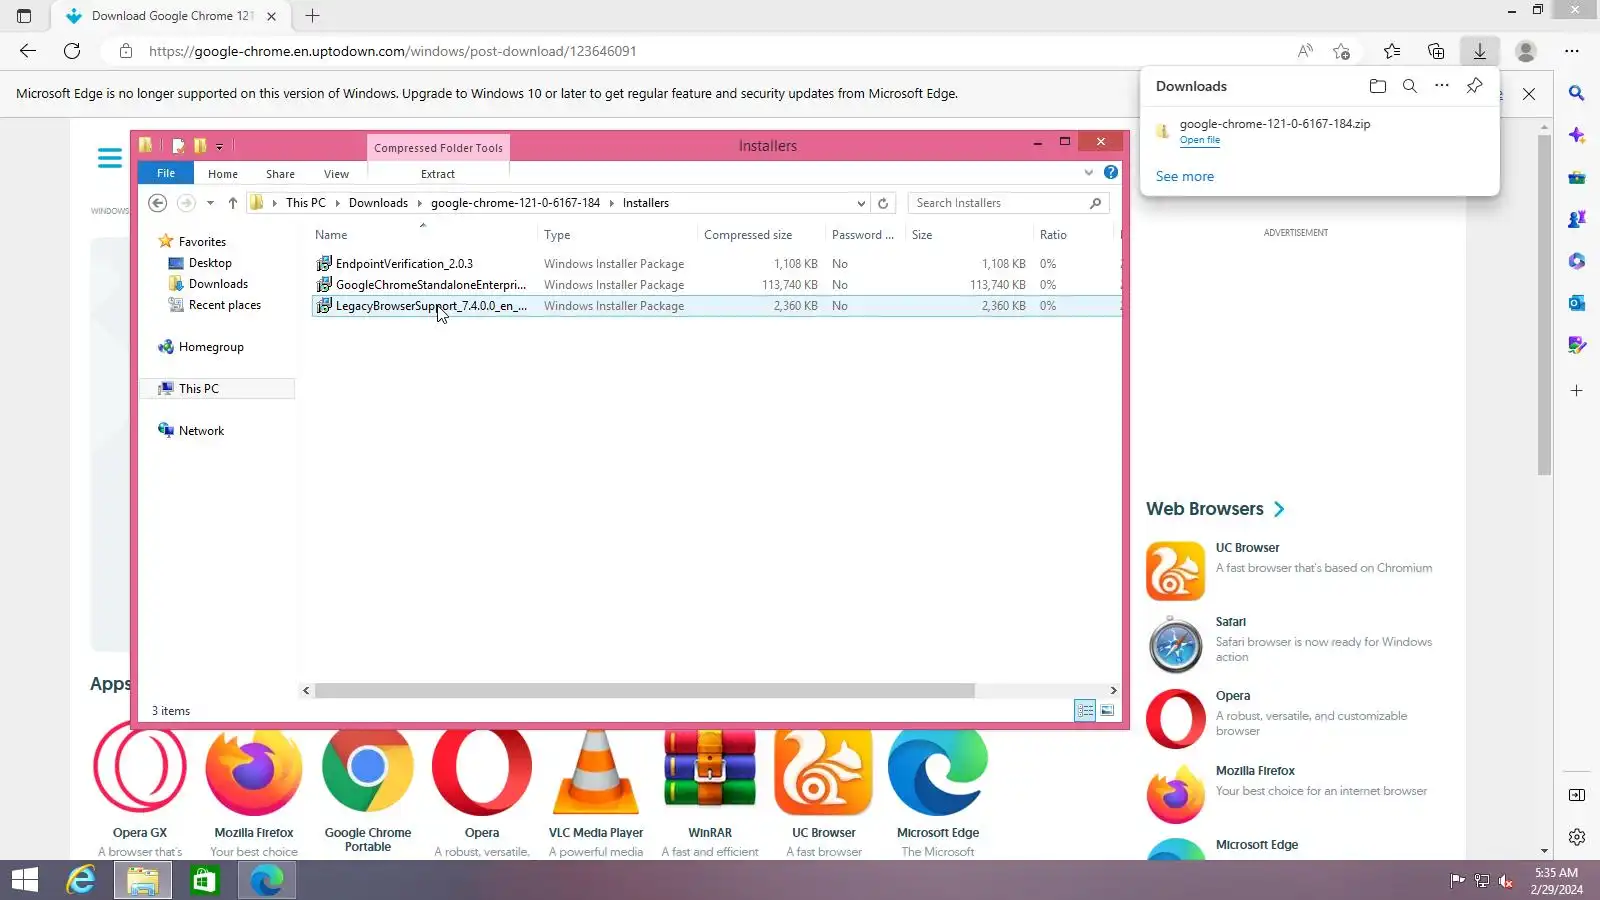Open Edge Collections
Image resolution: width=1600 pixels, height=900 pixels.
1436,51
